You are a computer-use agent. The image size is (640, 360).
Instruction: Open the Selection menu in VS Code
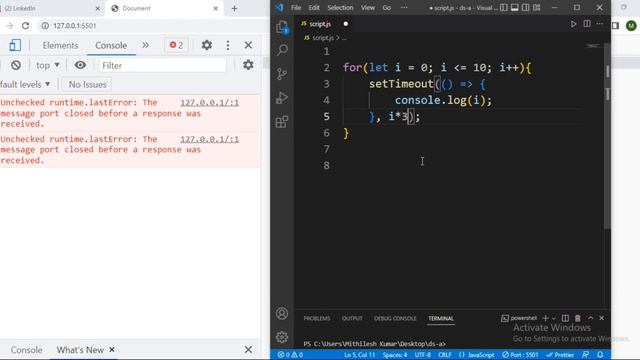coord(340,8)
